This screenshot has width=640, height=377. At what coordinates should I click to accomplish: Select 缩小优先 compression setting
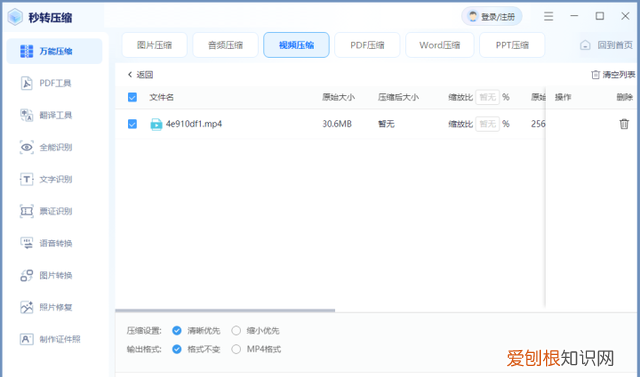click(x=256, y=330)
